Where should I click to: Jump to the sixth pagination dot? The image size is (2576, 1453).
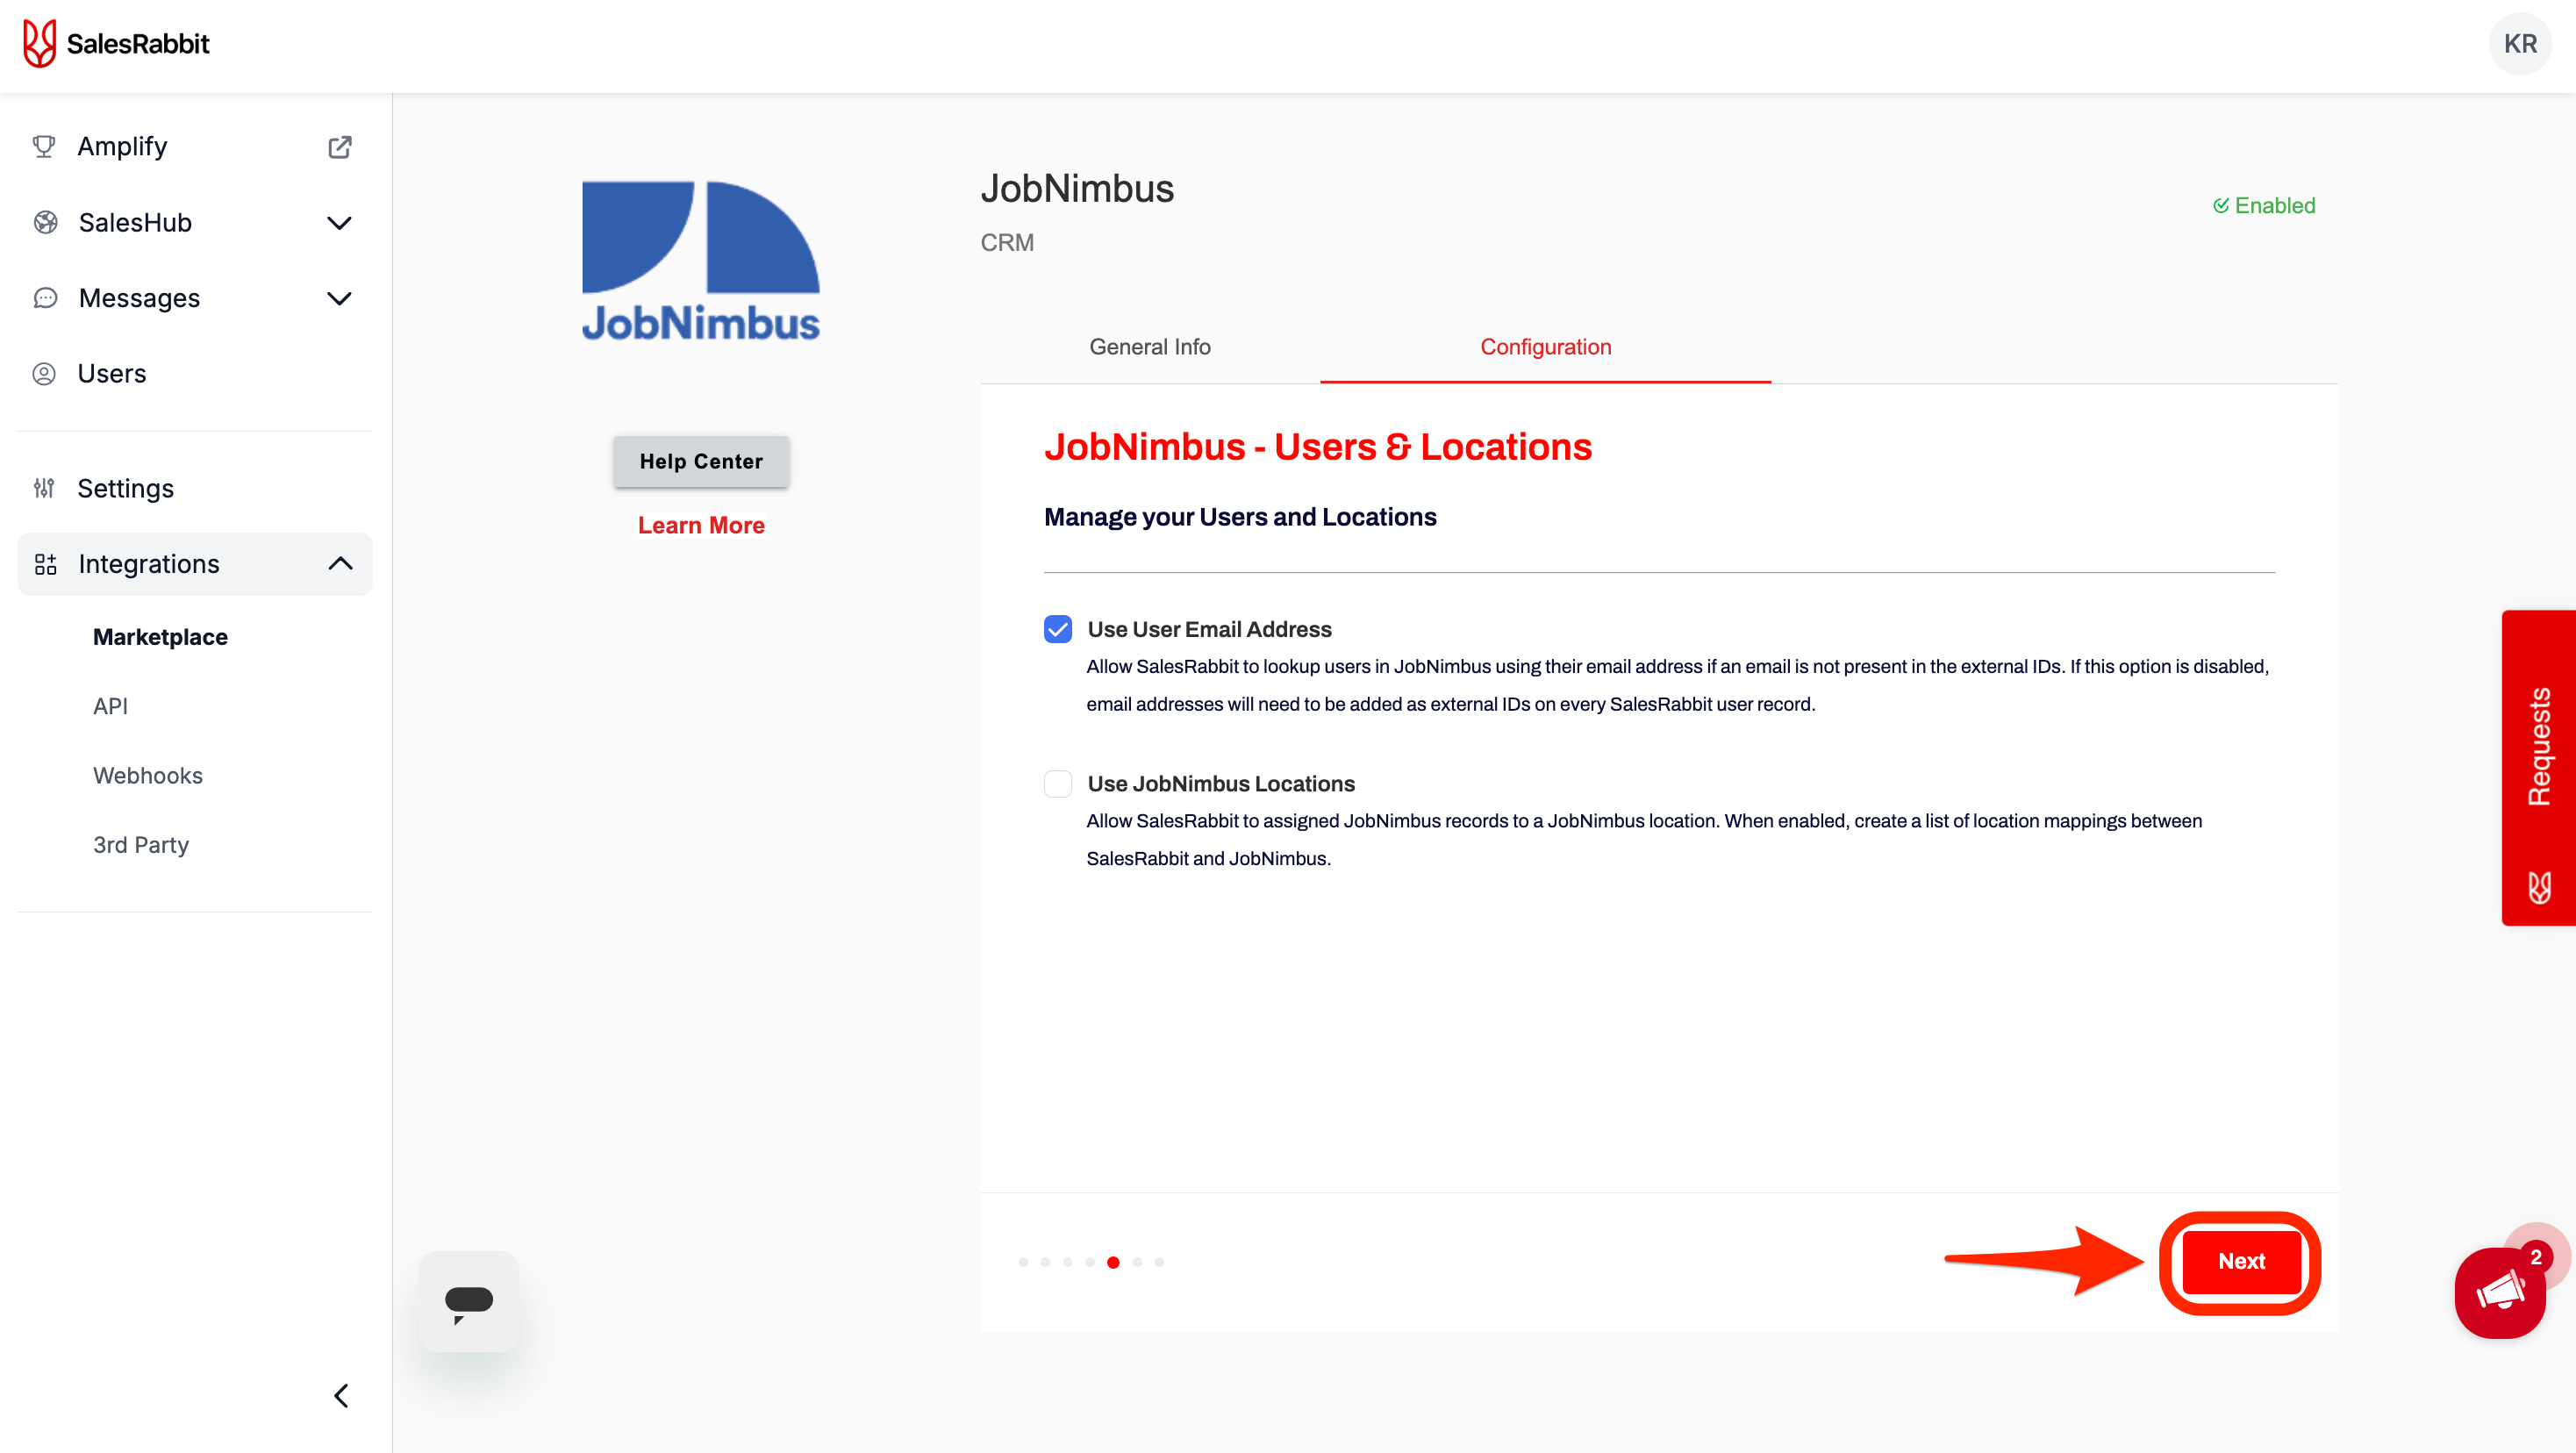1137,1262
